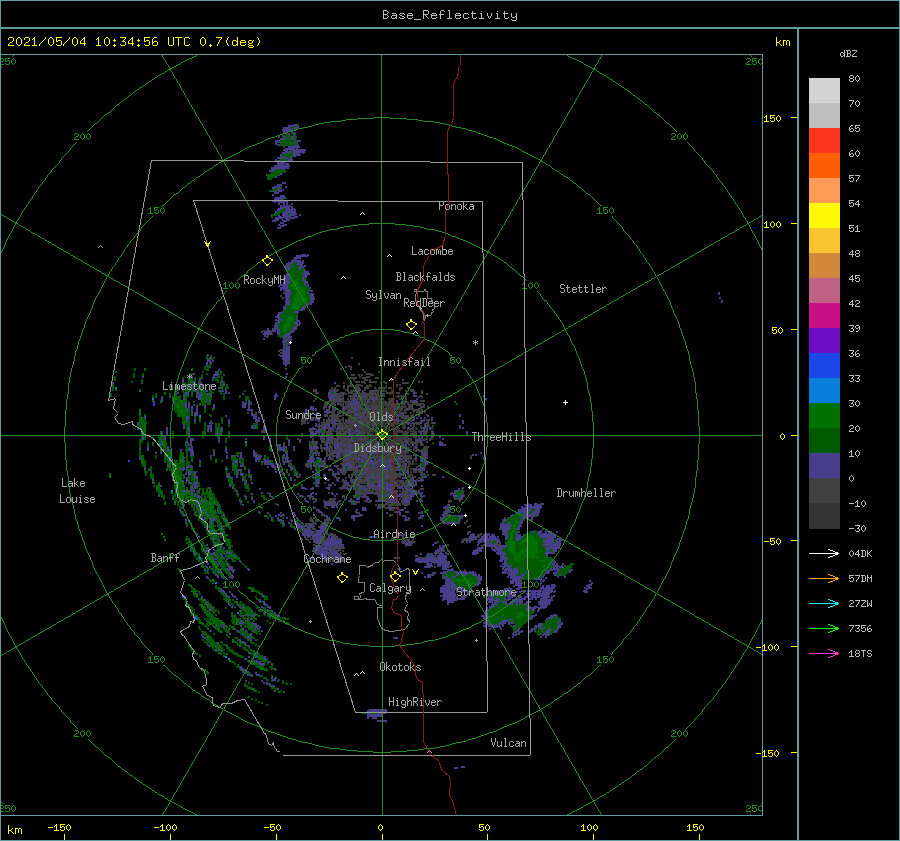
Task: Click the 7356 legend label
Action: tap(860, 629)
